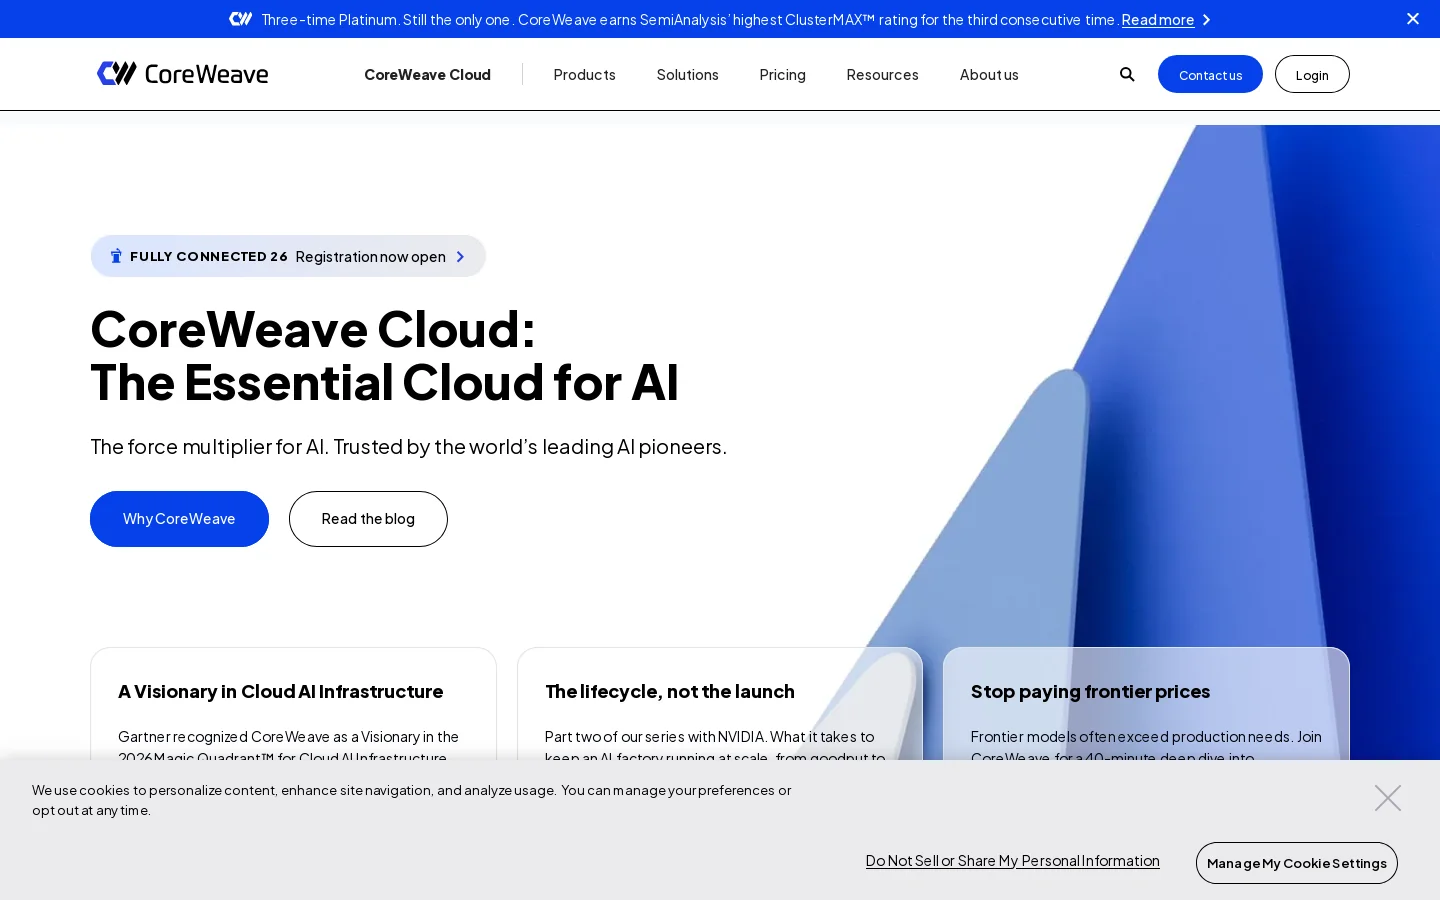
Task: Click the force multiplier for AI tagline
Action: (x=408, y=447)
